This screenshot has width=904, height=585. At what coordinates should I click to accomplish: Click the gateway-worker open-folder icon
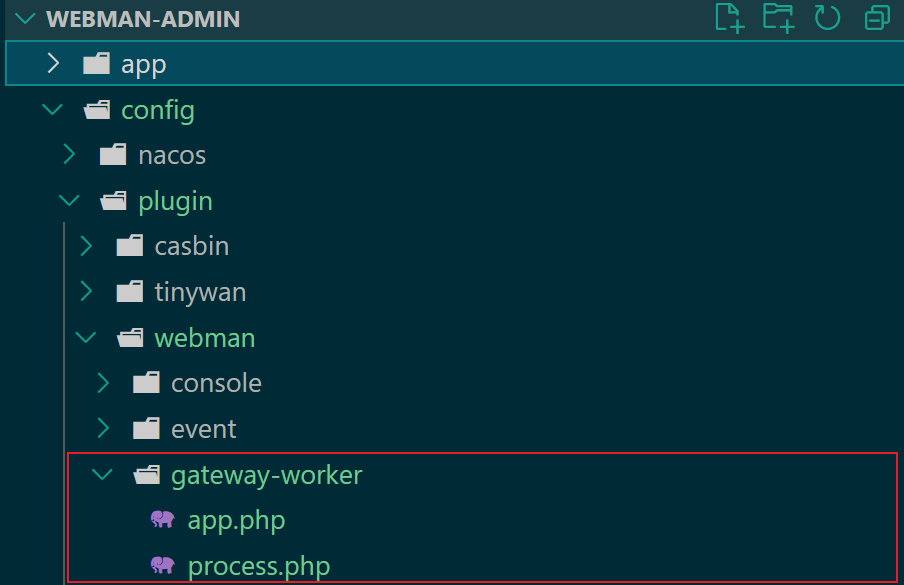[146, 474]
